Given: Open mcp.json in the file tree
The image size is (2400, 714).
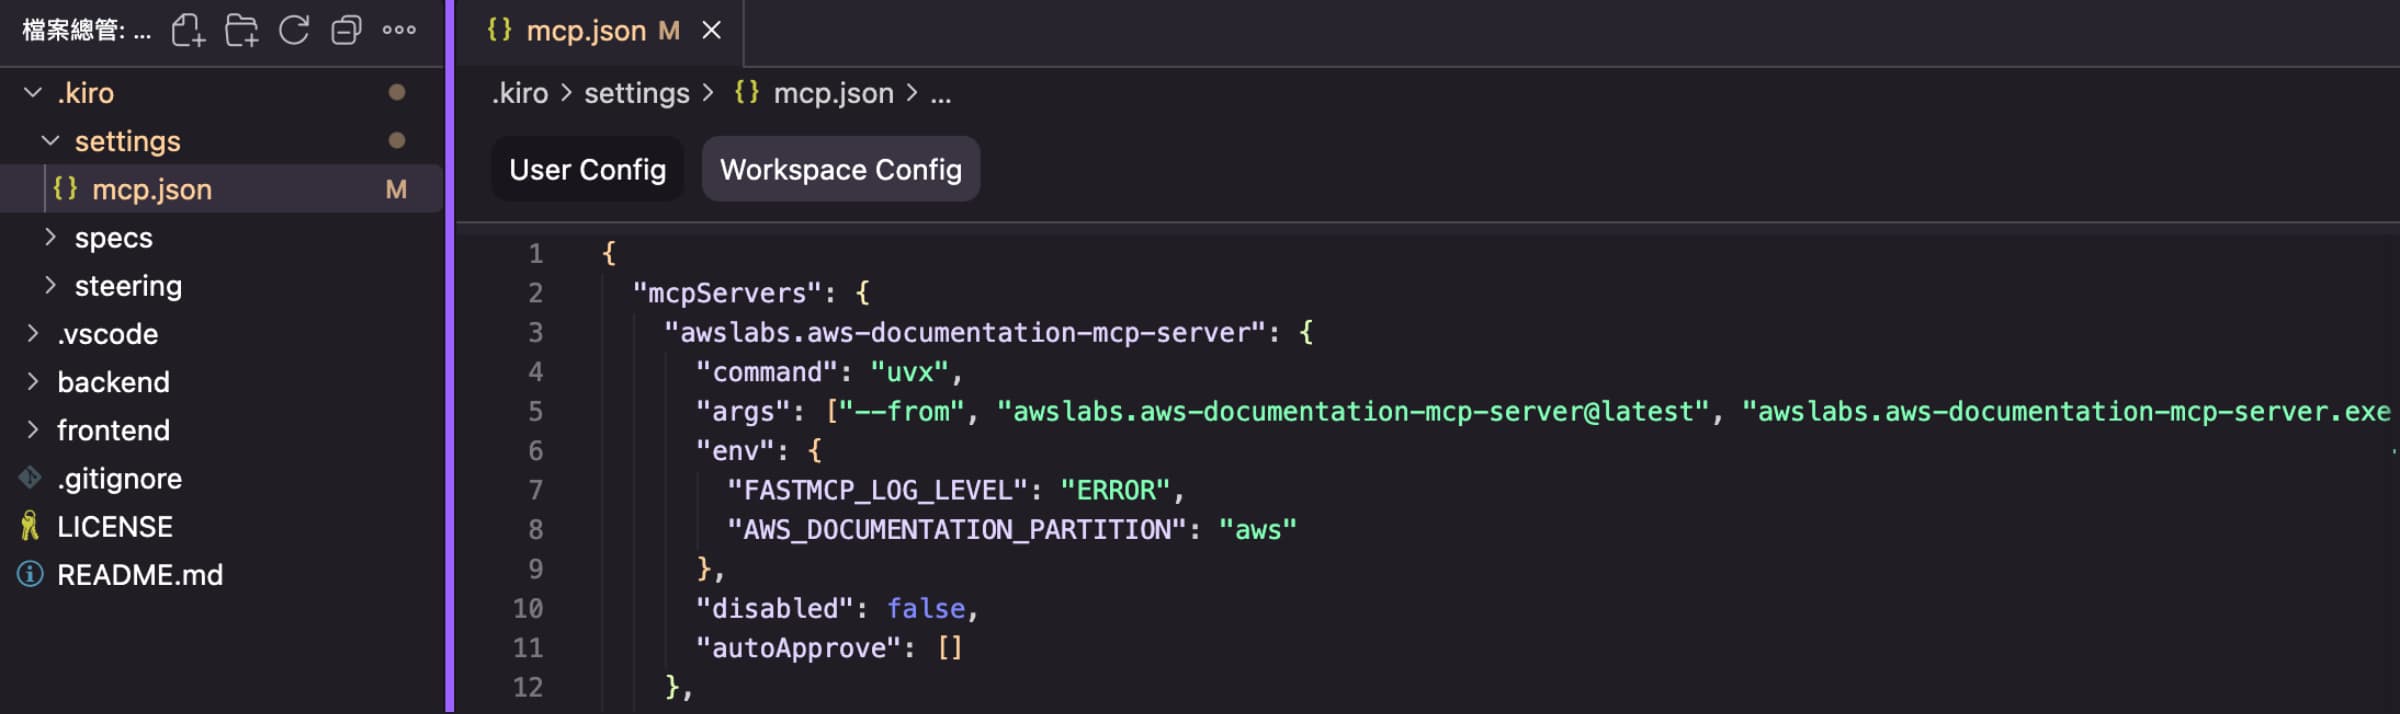Looking at the screenshot, I should tap(222, 188).
